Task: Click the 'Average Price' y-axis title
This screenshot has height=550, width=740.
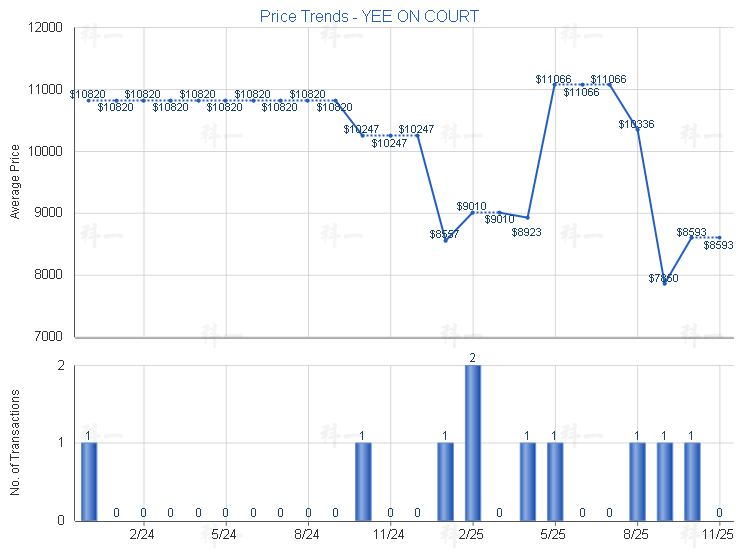Action: click(x=15, y=182)
